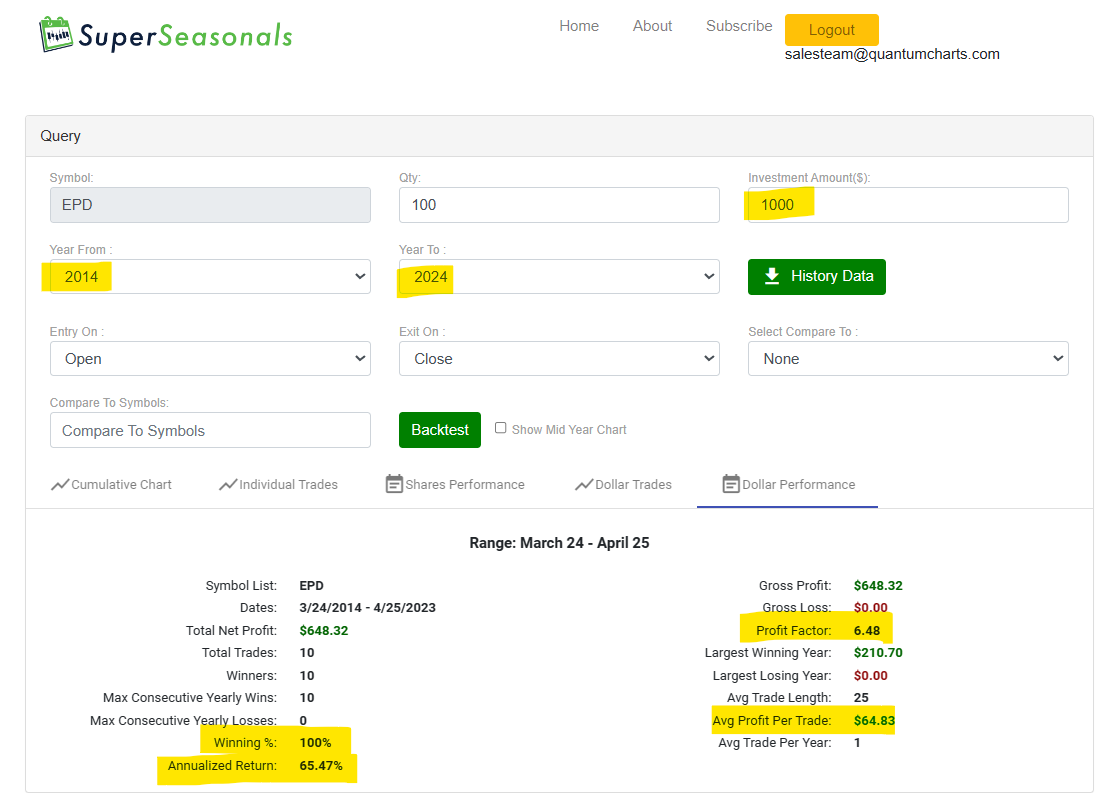Viewport: 1101px width, 793px height.
Task: Open the Year From dropdown
Action: (x=210, y=277)
